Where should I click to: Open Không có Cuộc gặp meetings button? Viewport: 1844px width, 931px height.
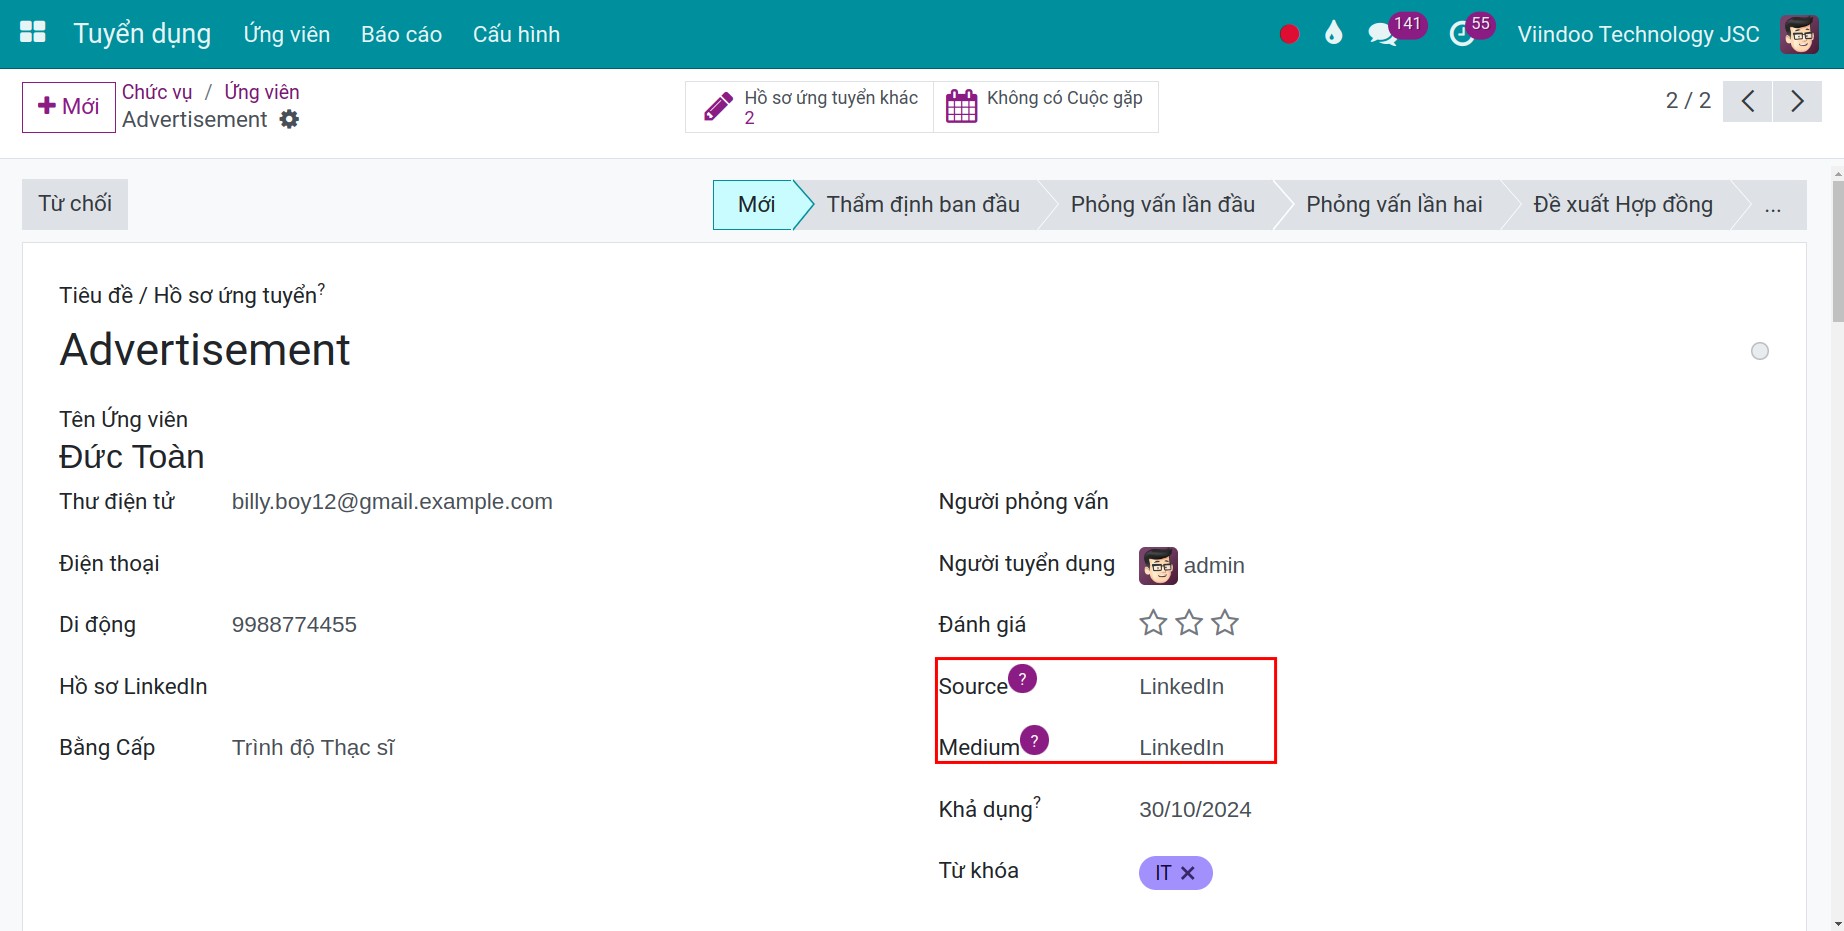tap(1046, 107)
